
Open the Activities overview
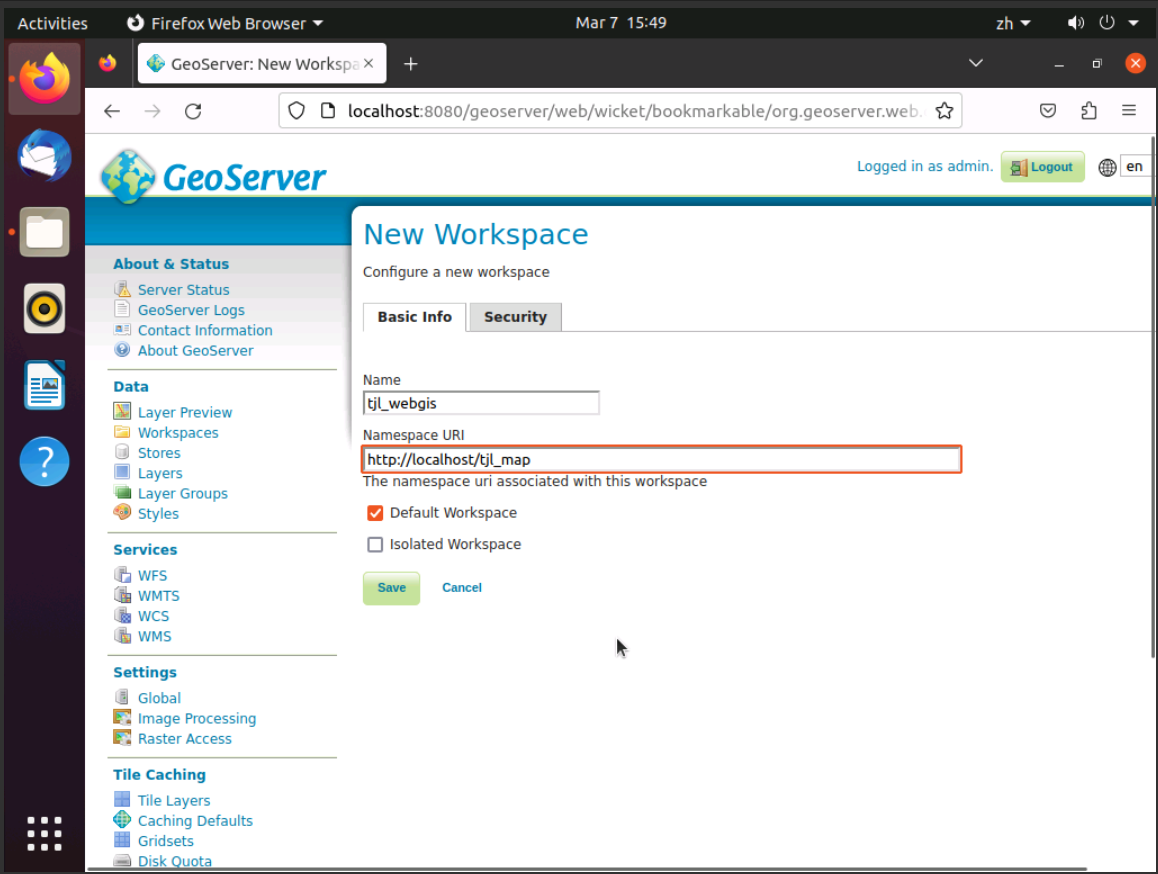[52, 23]
